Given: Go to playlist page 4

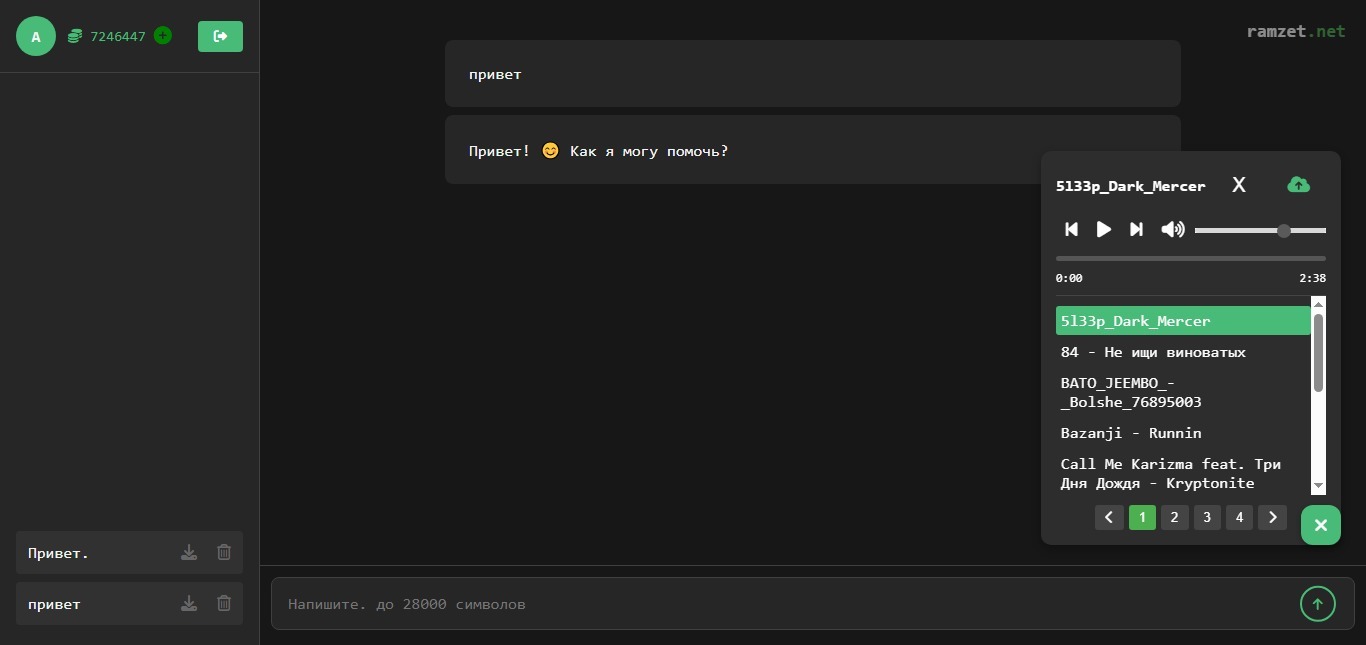Looking at the screenshot, I should tap(1239, 517).
